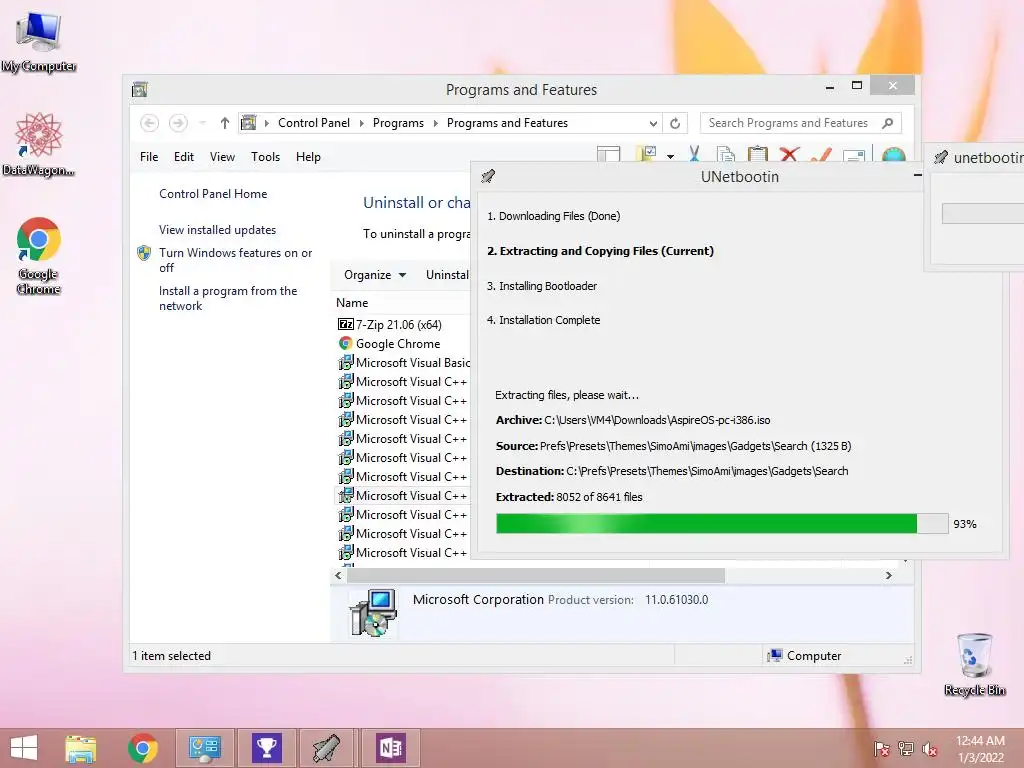Image resolution: width=1024 pixels, height=768 pixels.
Task: Click the search magnifier icon
Action: pos(888,123)
